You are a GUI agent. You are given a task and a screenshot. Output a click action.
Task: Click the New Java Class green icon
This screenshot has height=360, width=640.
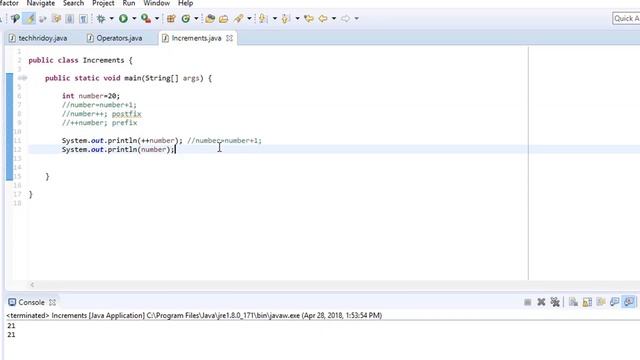186,18
